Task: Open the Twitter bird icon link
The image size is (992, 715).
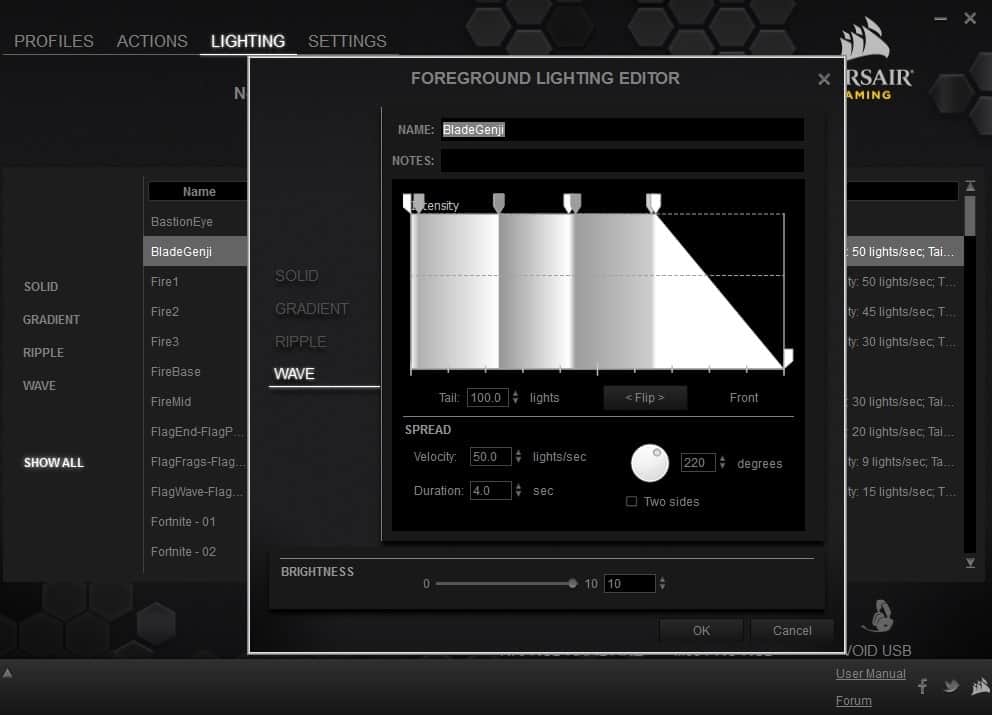Action: (x=950, y=686)
